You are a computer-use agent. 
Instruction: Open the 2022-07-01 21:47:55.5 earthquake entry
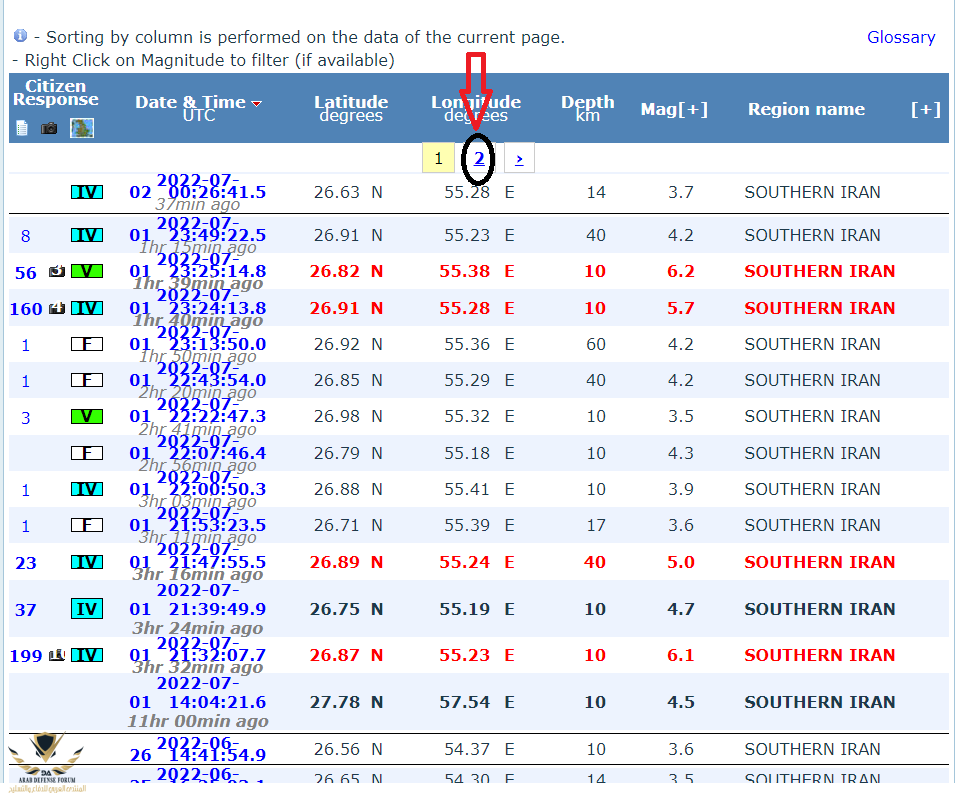[198, 562]
